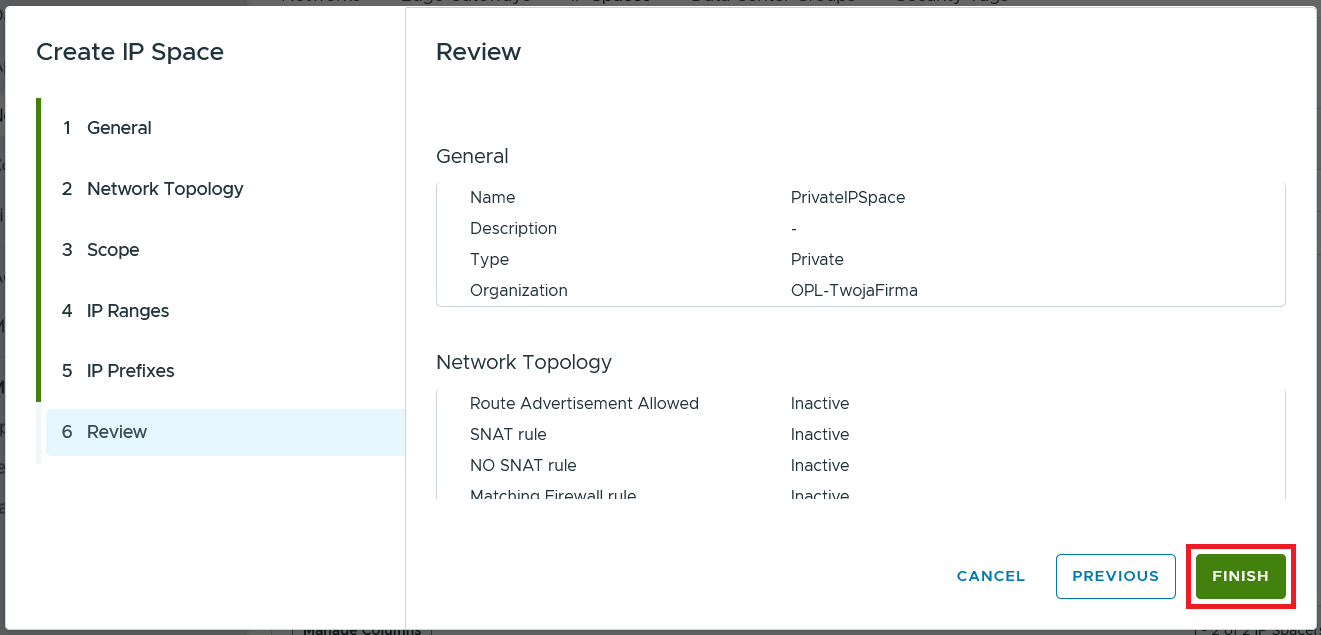Viewport: 1321px width, 635px height.
Task: Return to the IP Prefixes step
Action: [130, 371]
